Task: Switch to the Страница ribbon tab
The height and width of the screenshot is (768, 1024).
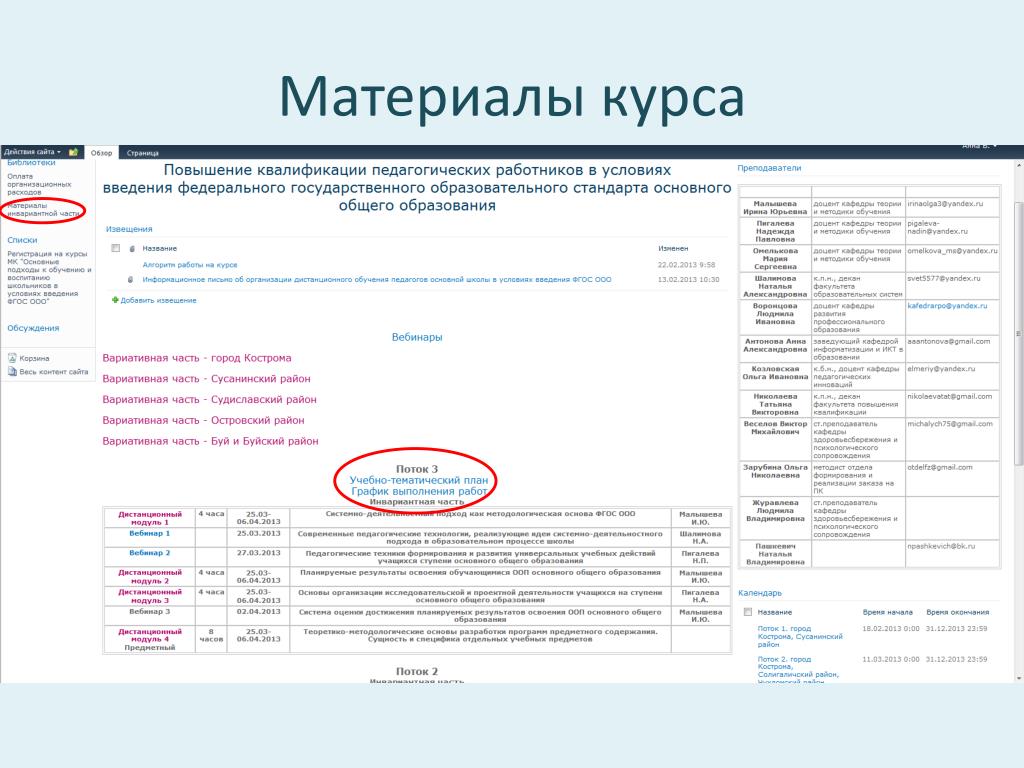Action: [142, 153]
